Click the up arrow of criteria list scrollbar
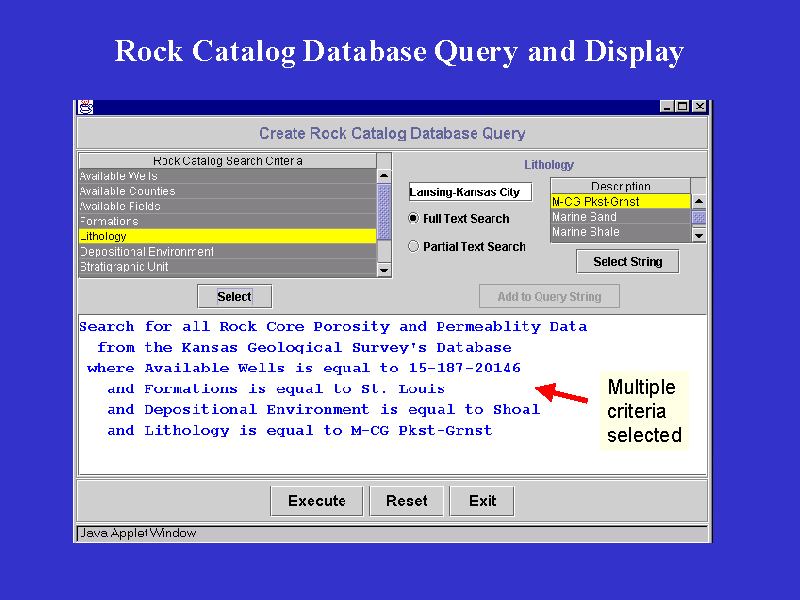Screen dimensions: 800x600 [384, 176]
